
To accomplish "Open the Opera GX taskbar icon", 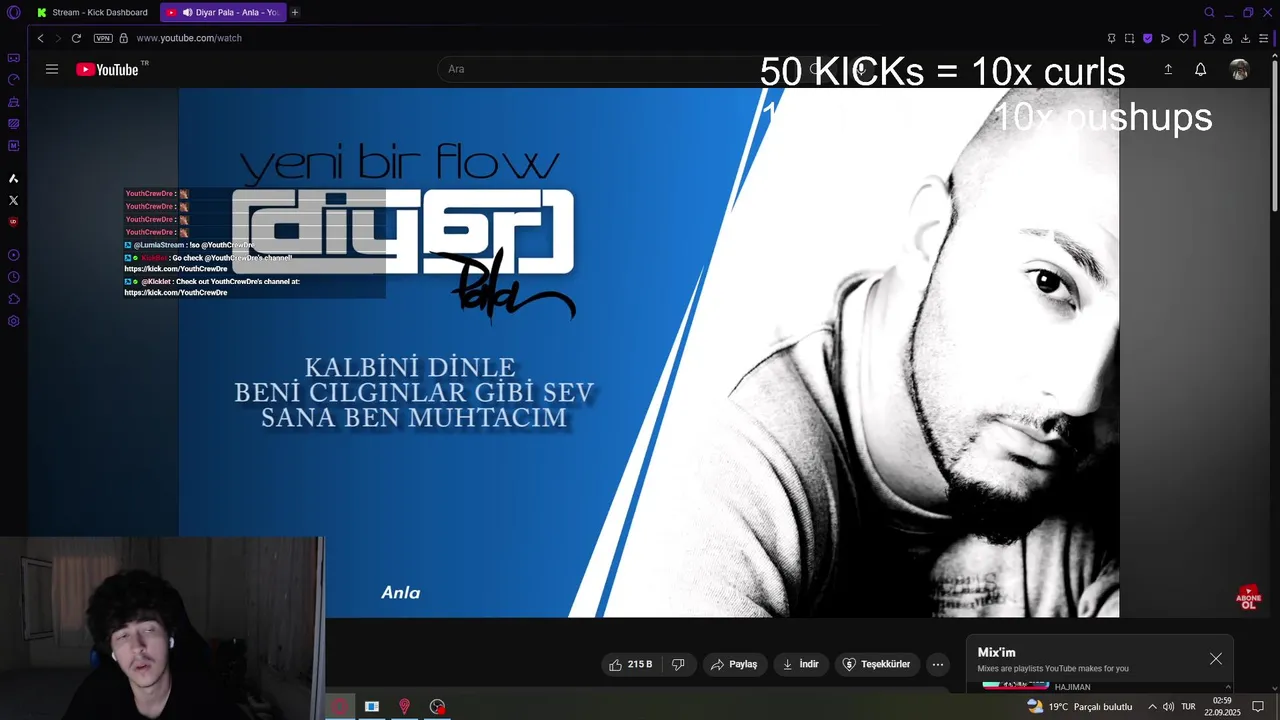I will click(339, 706).
